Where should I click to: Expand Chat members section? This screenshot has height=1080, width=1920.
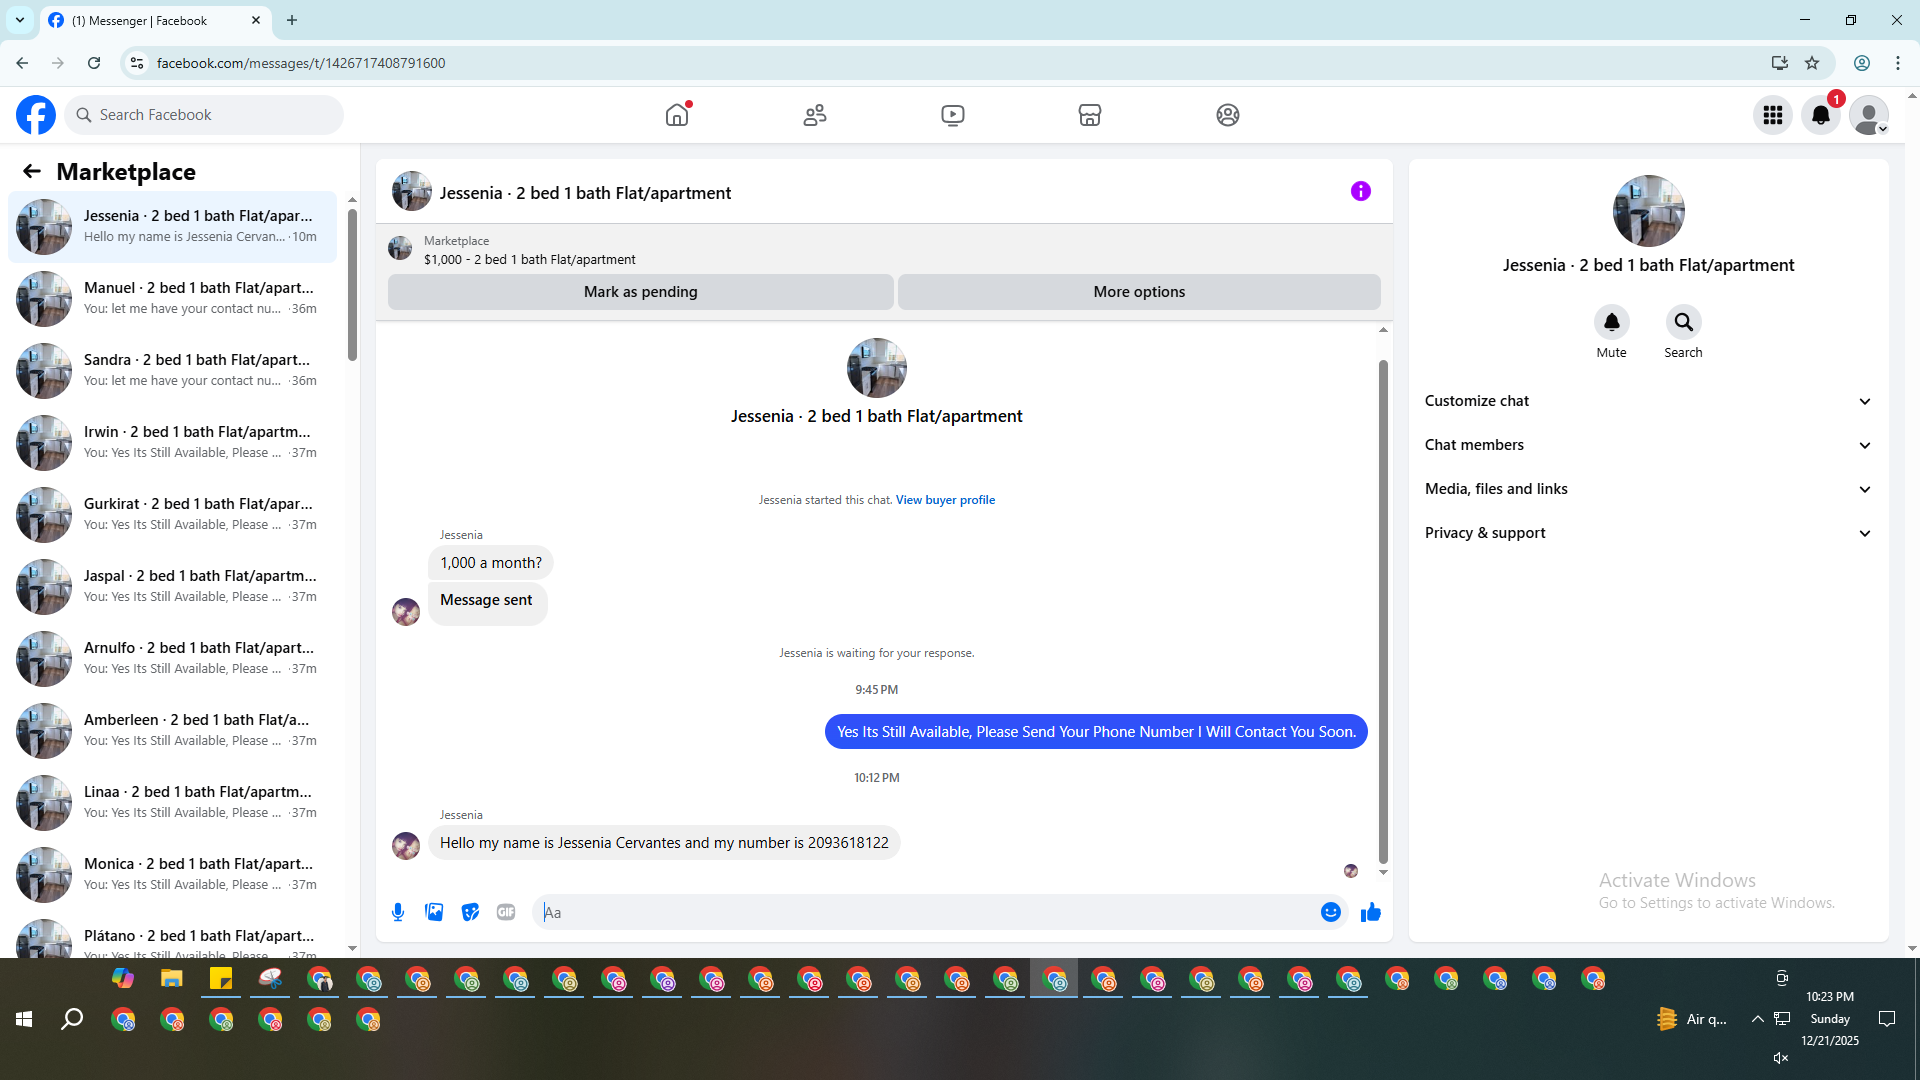1648,445
